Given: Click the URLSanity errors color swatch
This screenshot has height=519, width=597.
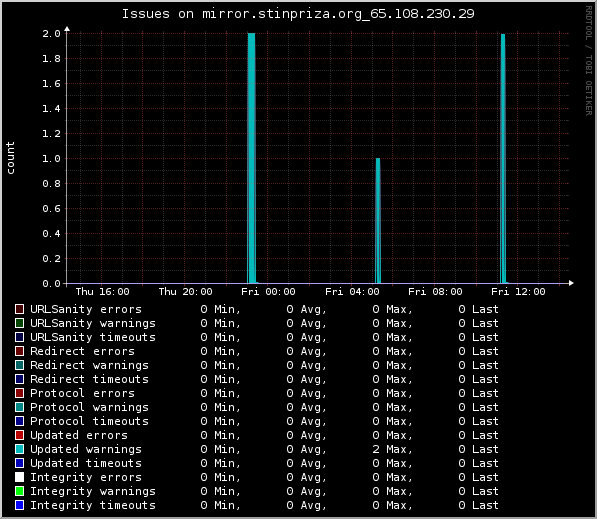Looking at the screenshot, I should coord(19,309).
